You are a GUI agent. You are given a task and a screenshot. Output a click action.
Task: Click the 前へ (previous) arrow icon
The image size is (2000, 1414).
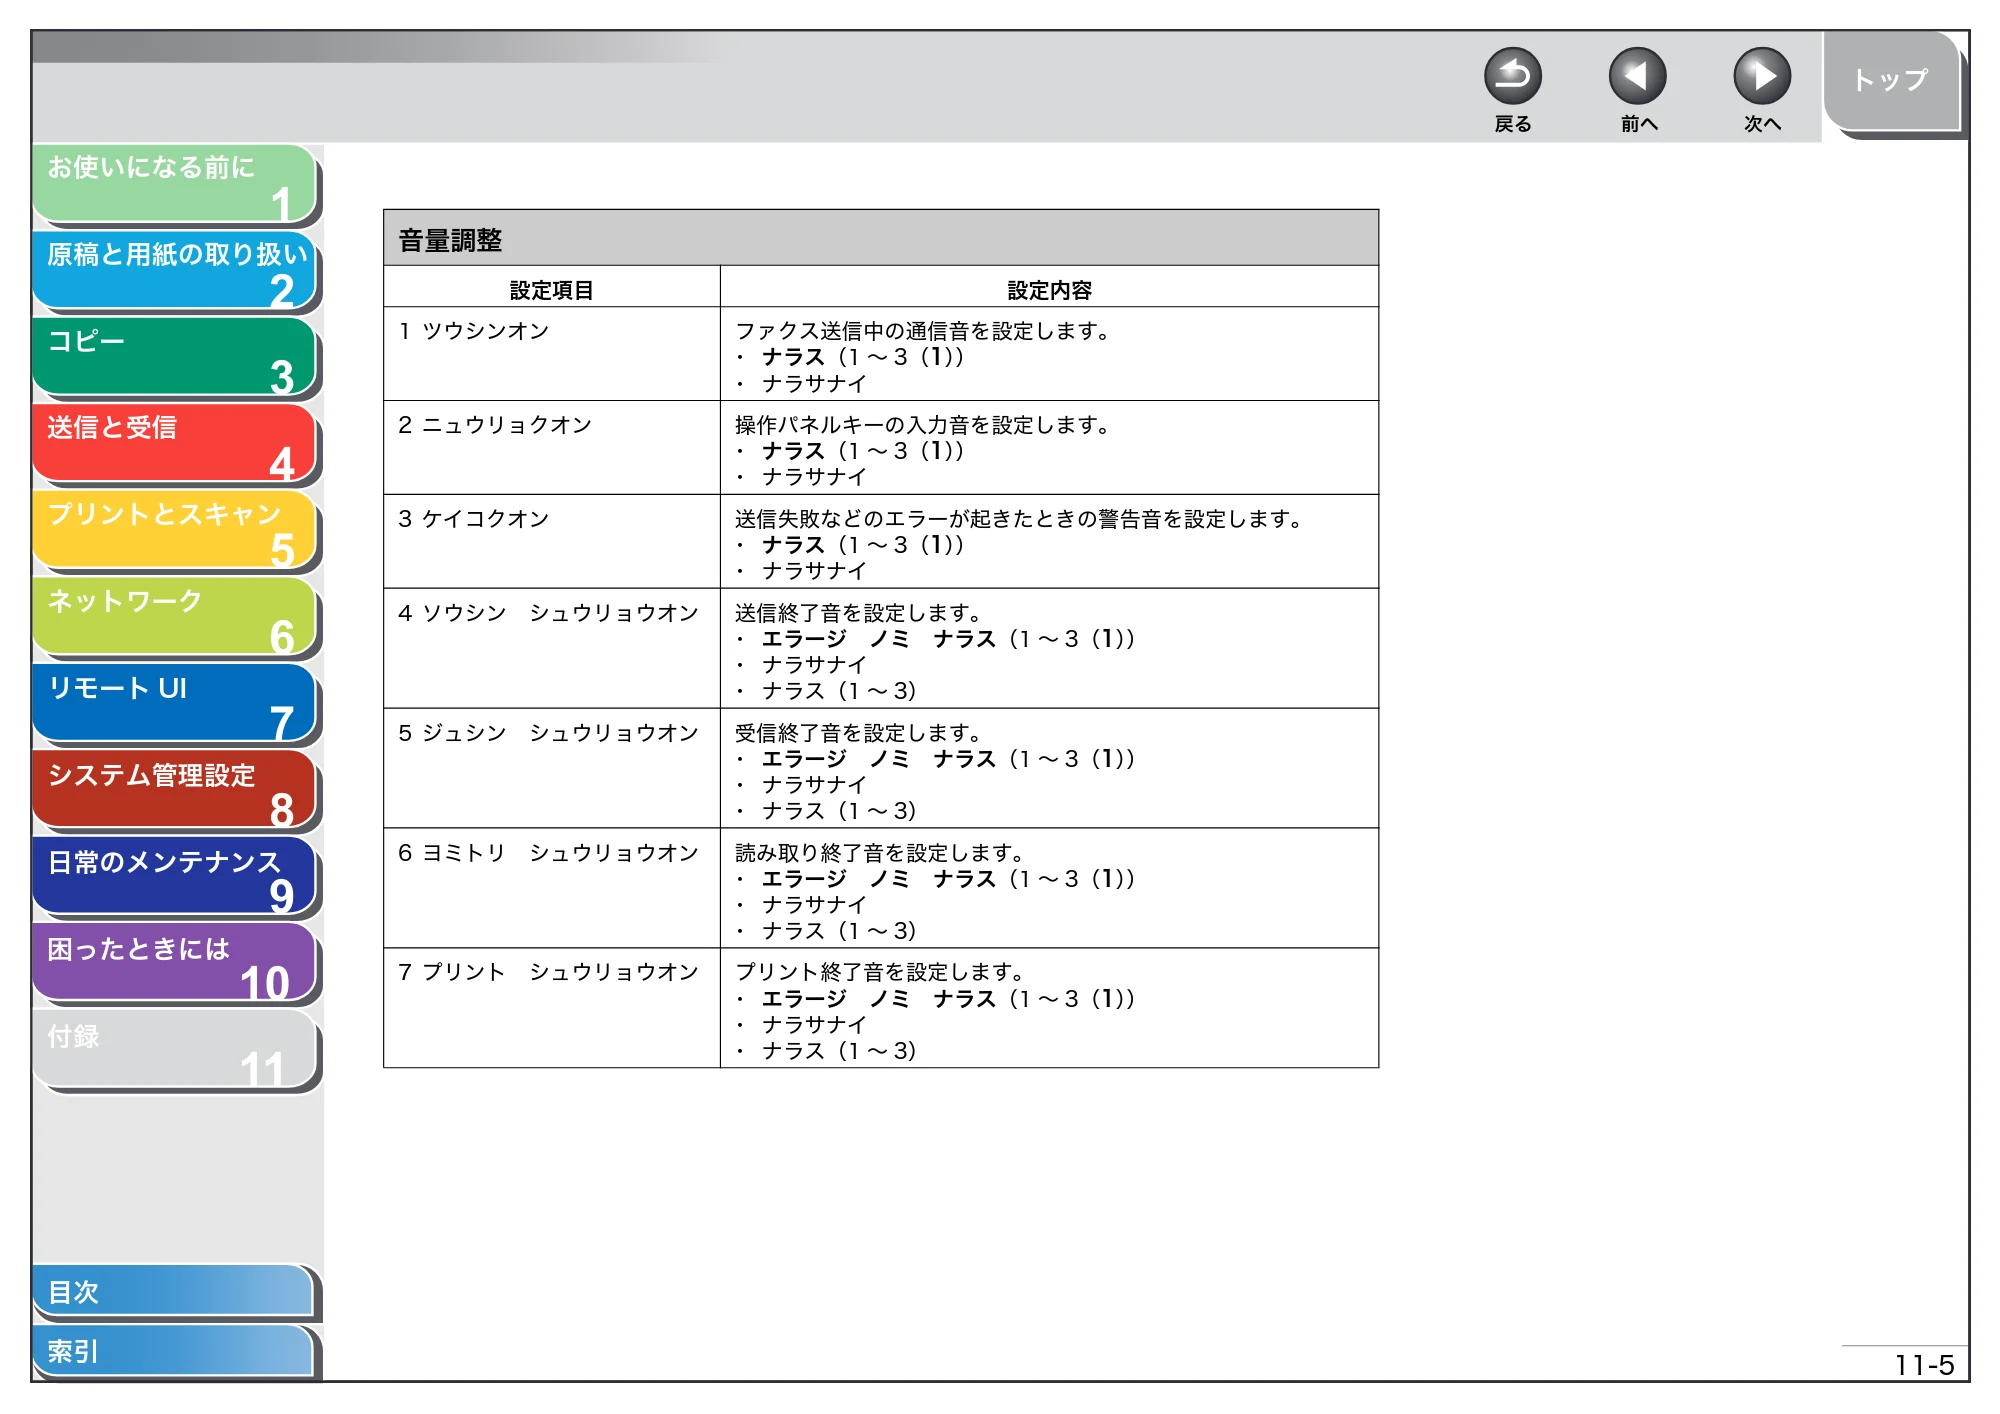(1637, 76)
